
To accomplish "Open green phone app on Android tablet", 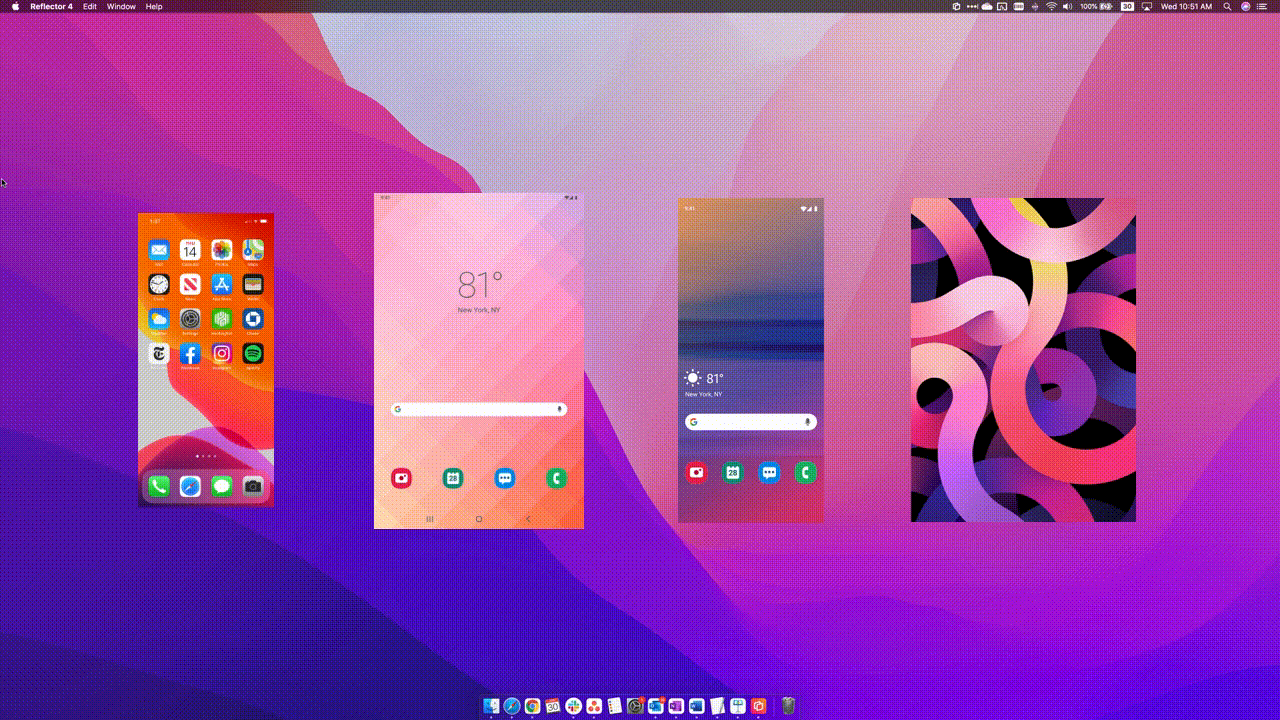I will pos(557,478).
